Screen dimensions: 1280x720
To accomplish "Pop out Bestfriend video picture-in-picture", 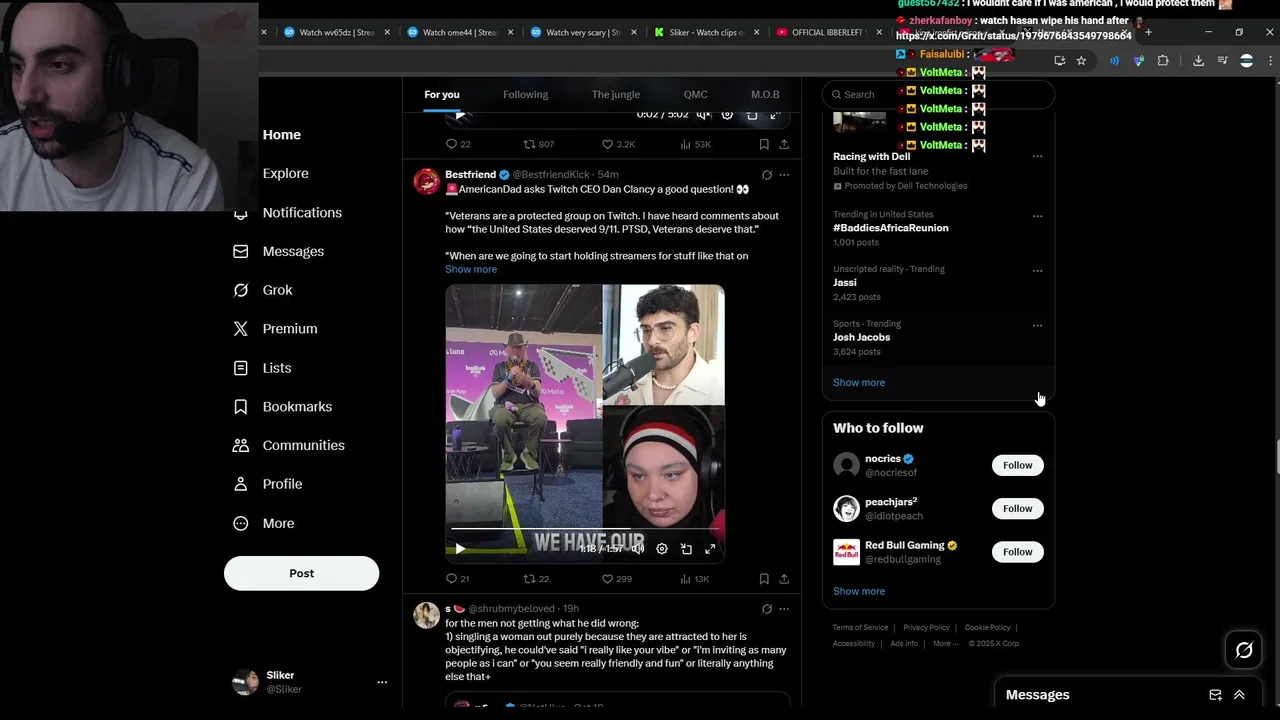I will (686, 549).
